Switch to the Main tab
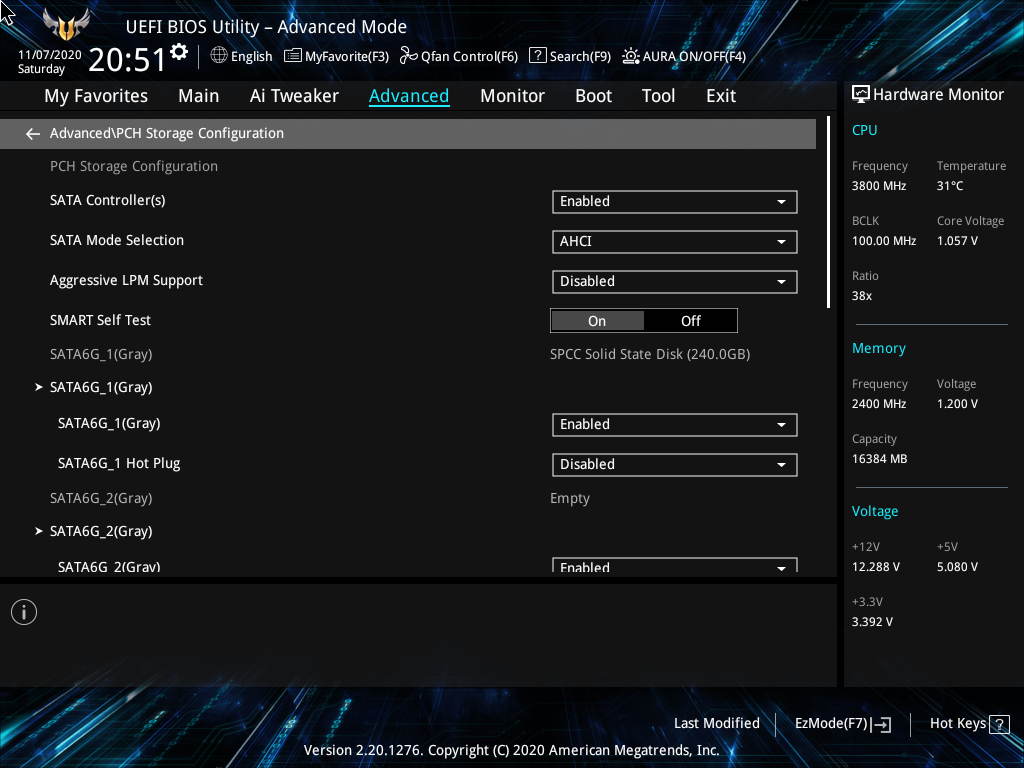This screenshot has height=768, width=1024. 199,96
